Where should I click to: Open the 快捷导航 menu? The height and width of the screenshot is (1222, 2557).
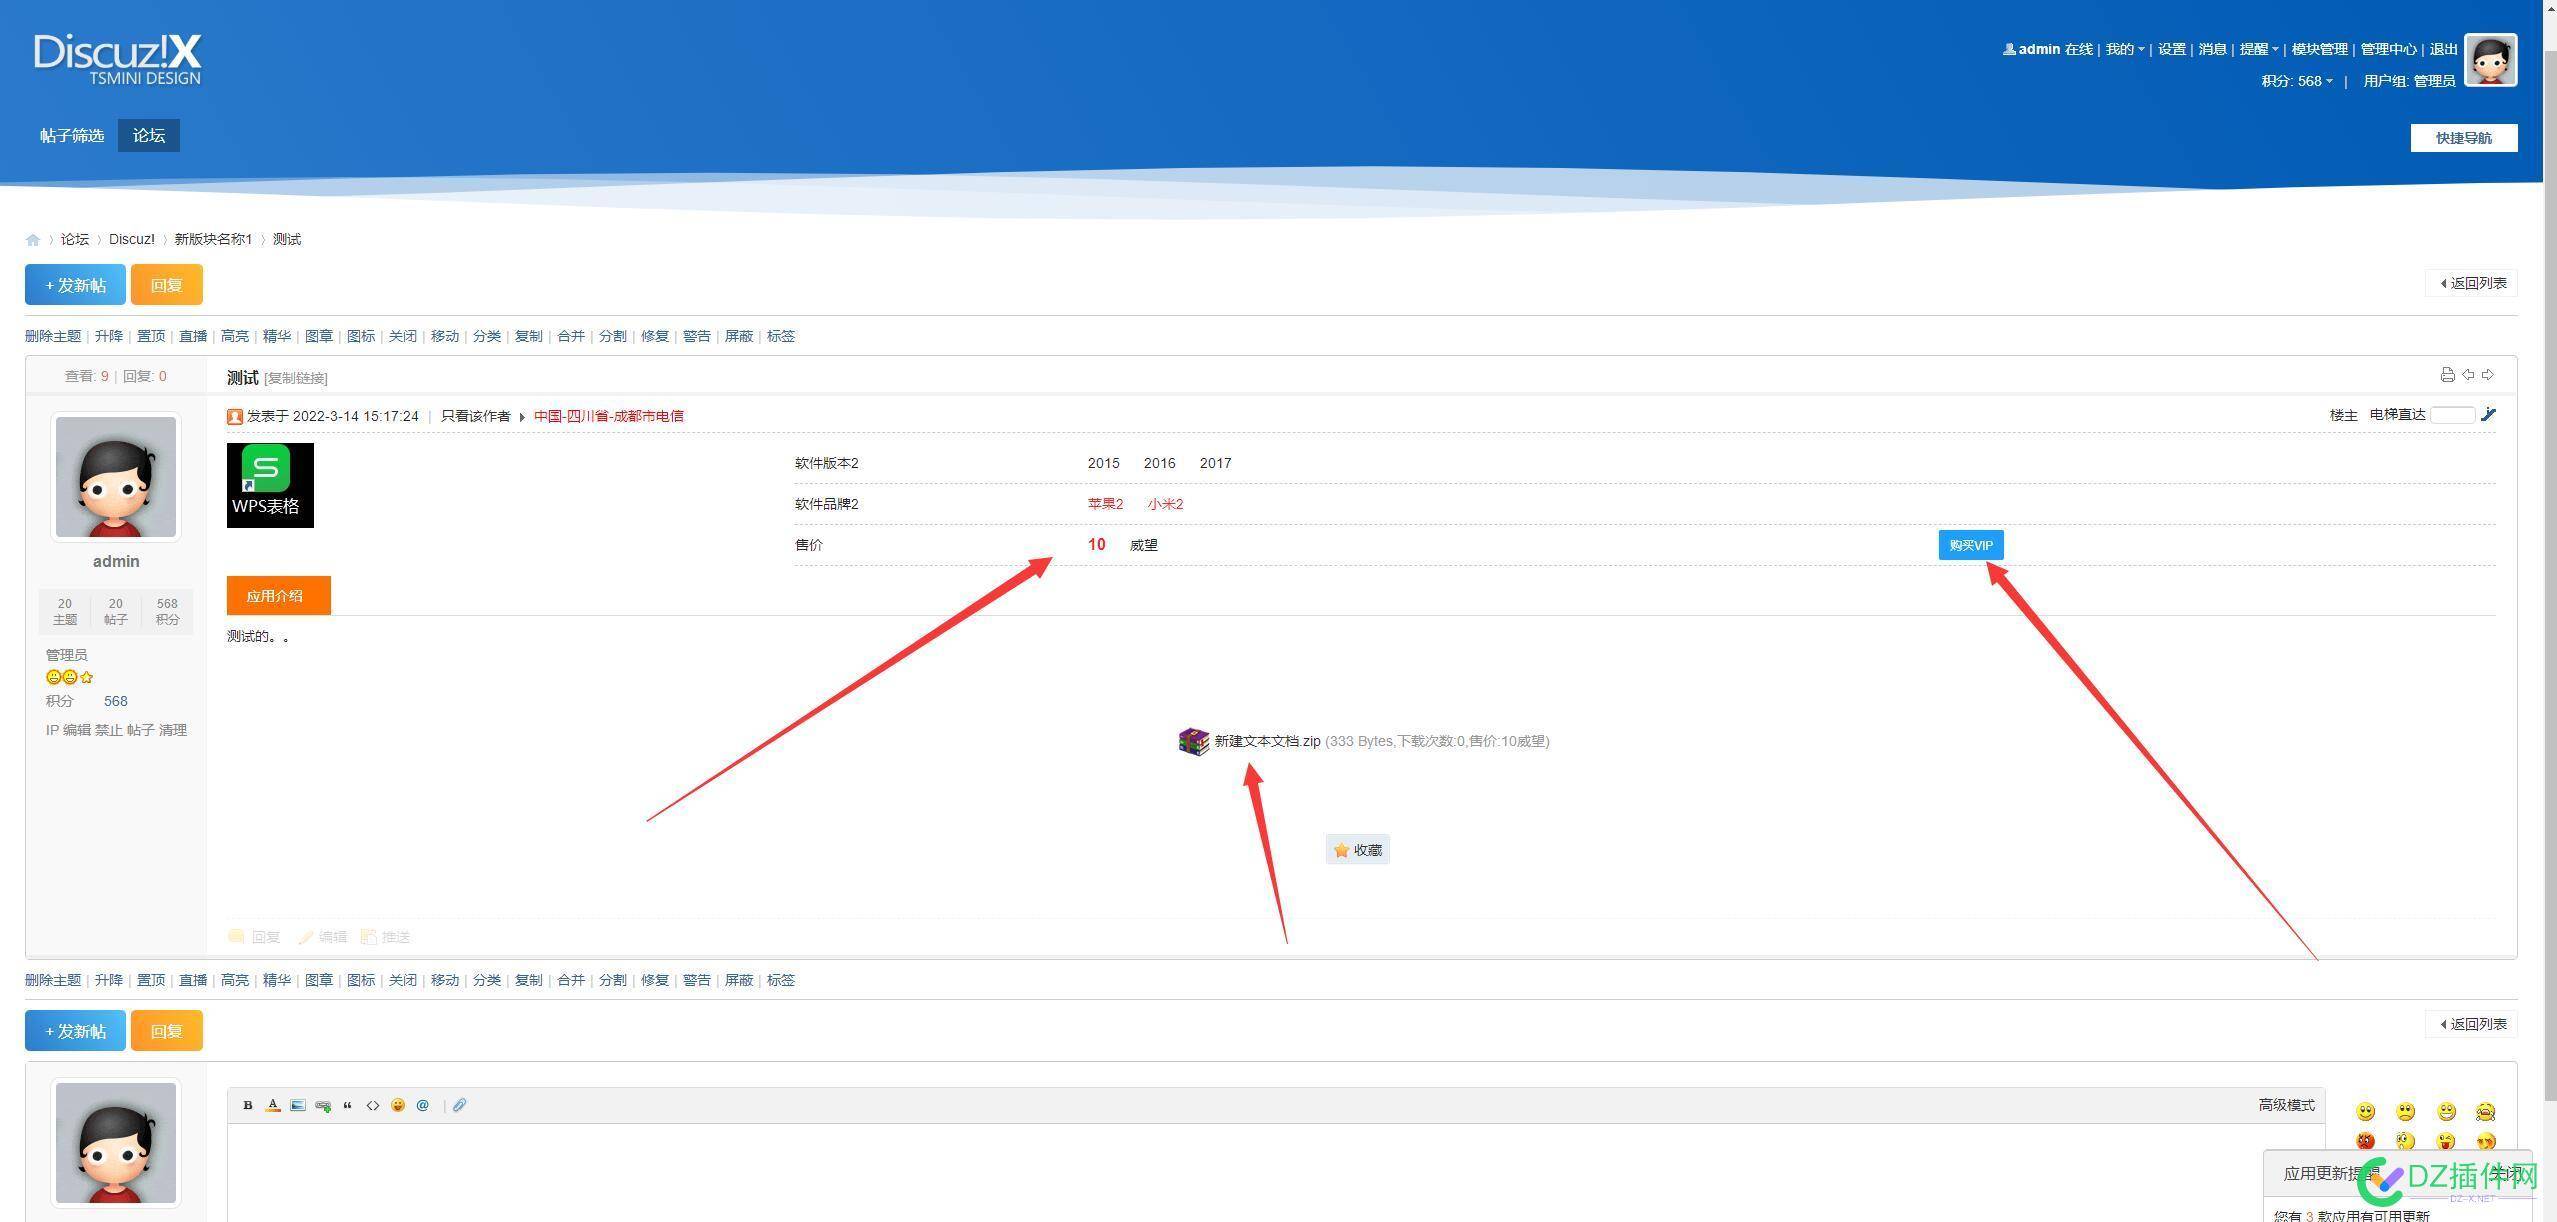click(x=2463, y=138)
